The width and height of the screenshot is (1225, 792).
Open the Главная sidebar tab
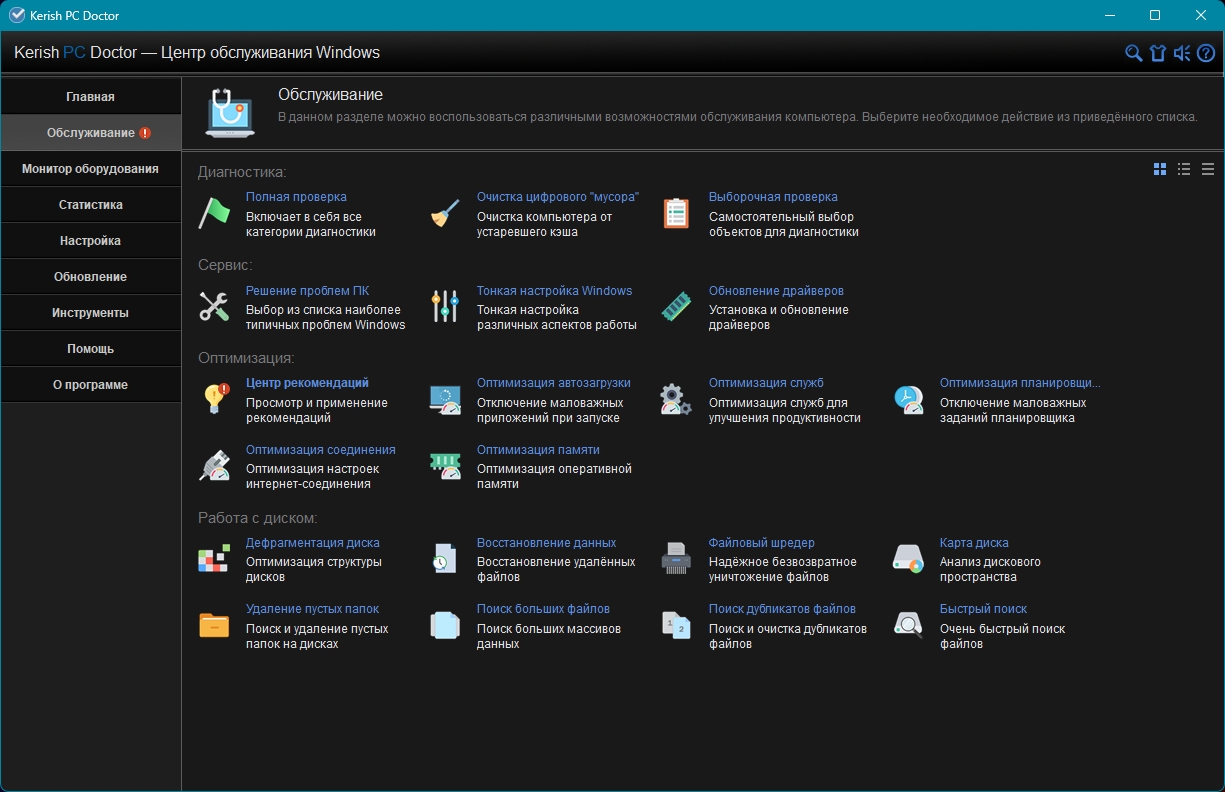click(91, 97)
